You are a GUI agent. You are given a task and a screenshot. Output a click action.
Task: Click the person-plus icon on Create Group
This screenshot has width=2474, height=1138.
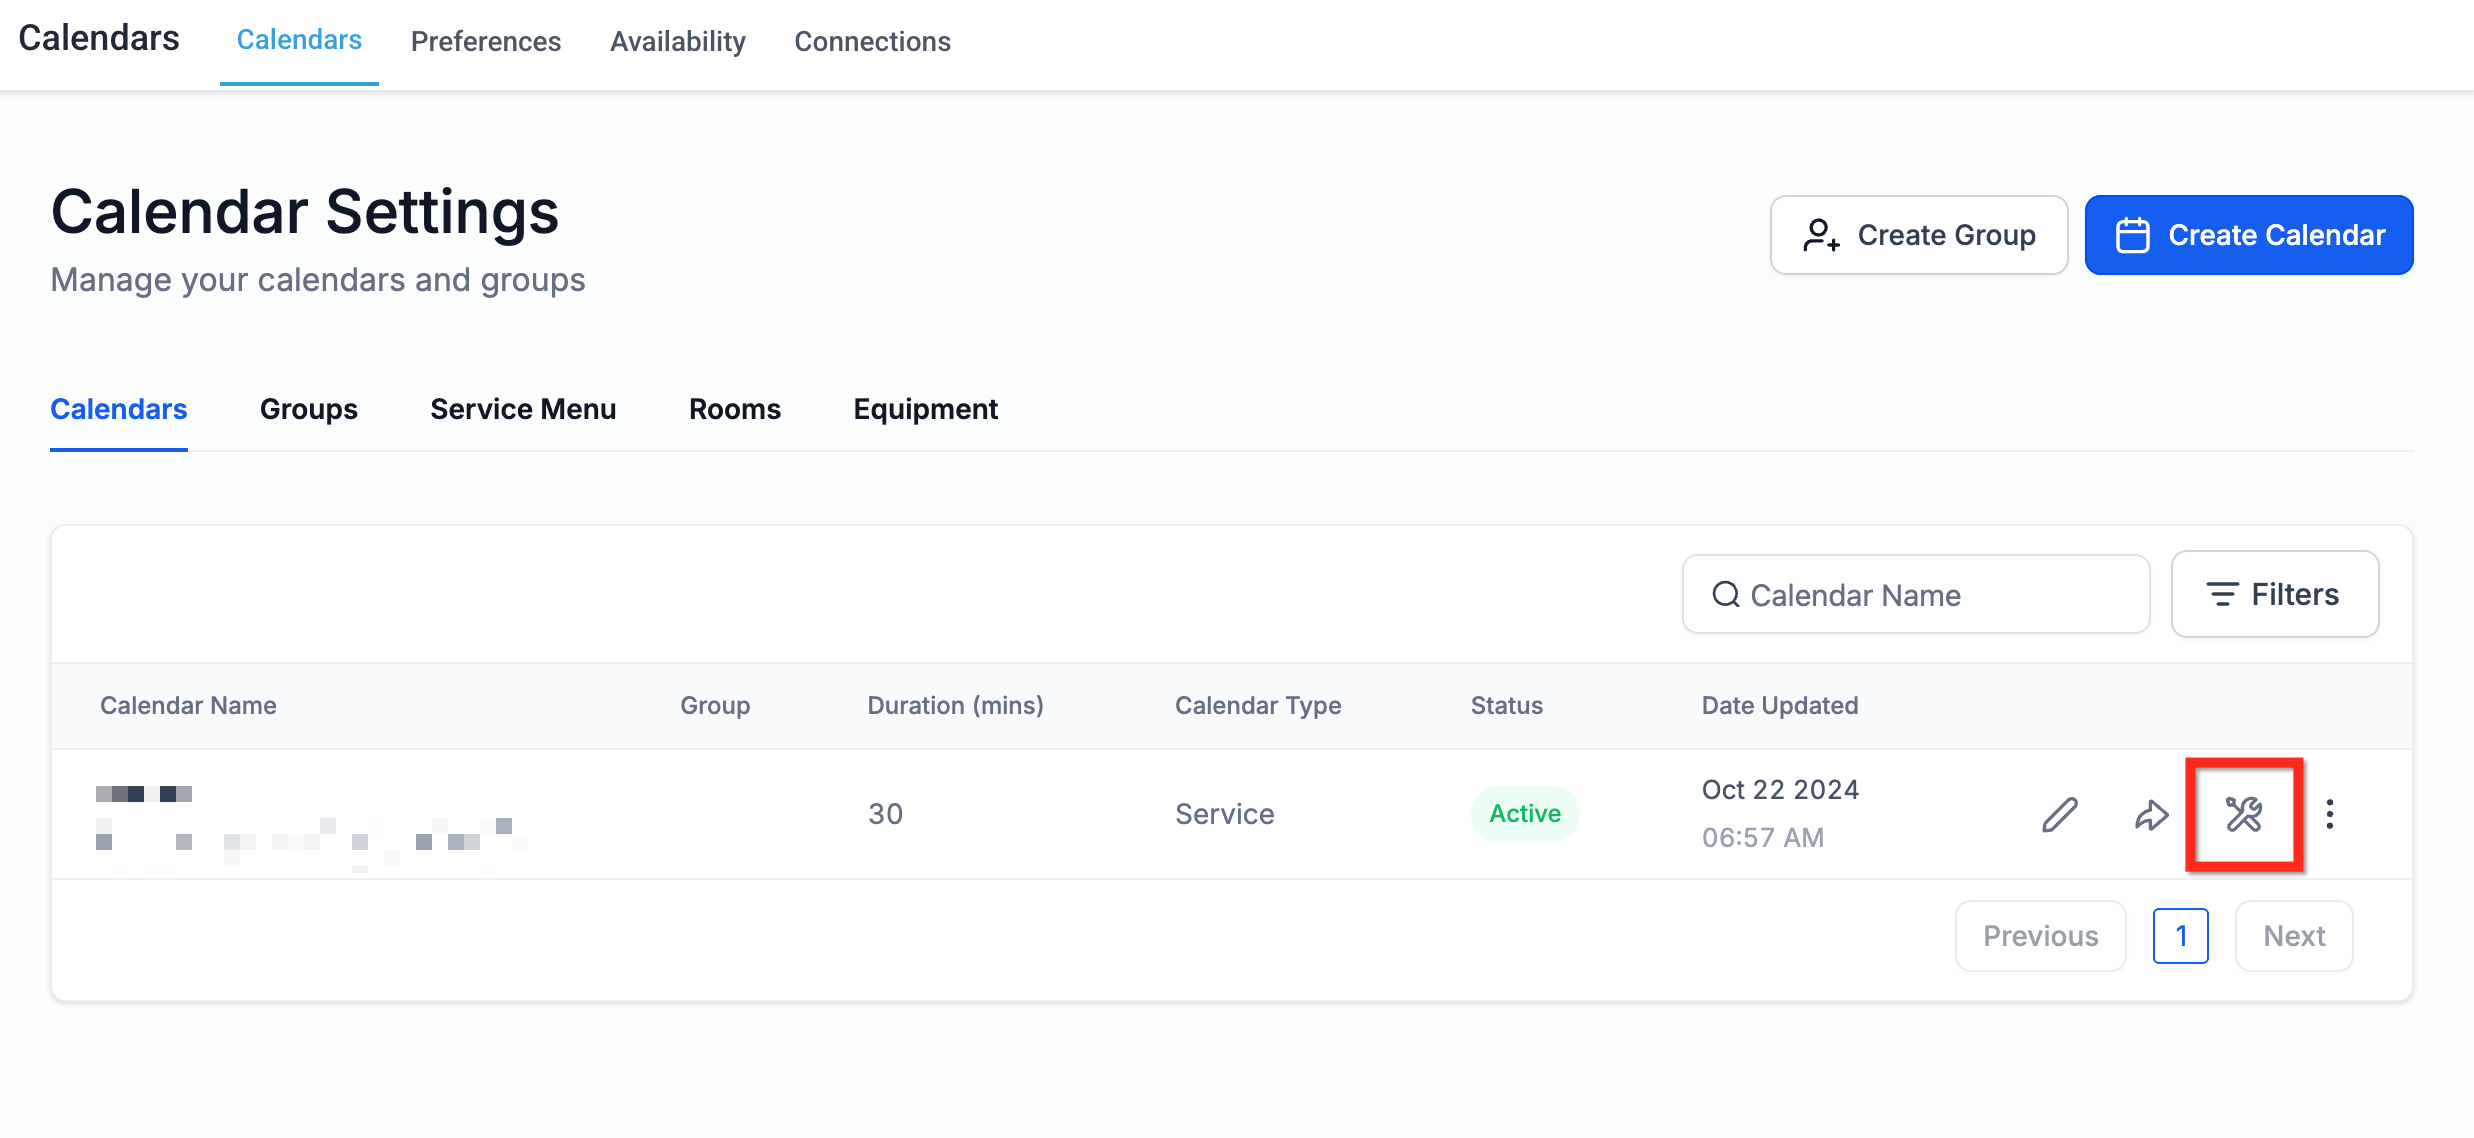click(x=1821, y=236)
